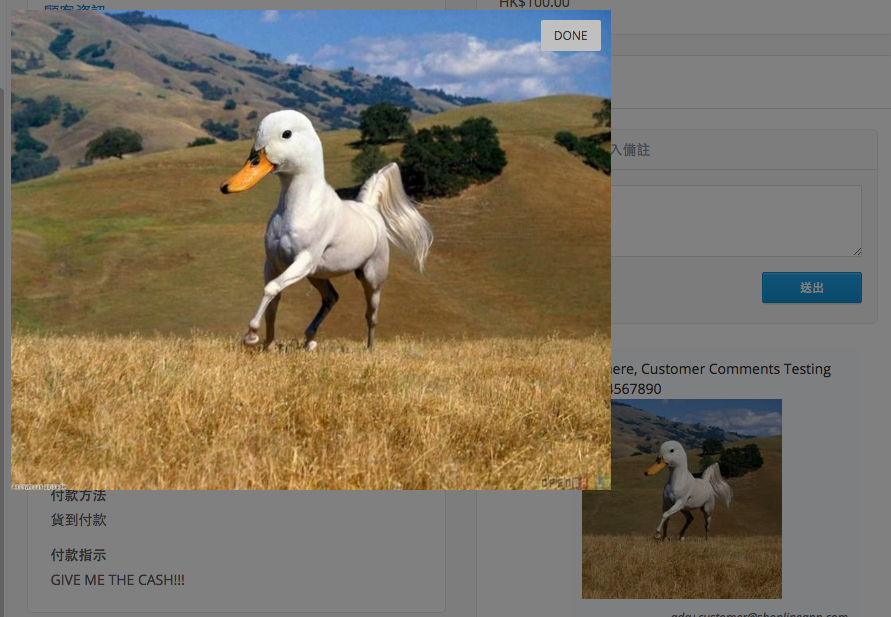
Task: Click the HK$100.00 amount
Action: [x=534, y=5]
